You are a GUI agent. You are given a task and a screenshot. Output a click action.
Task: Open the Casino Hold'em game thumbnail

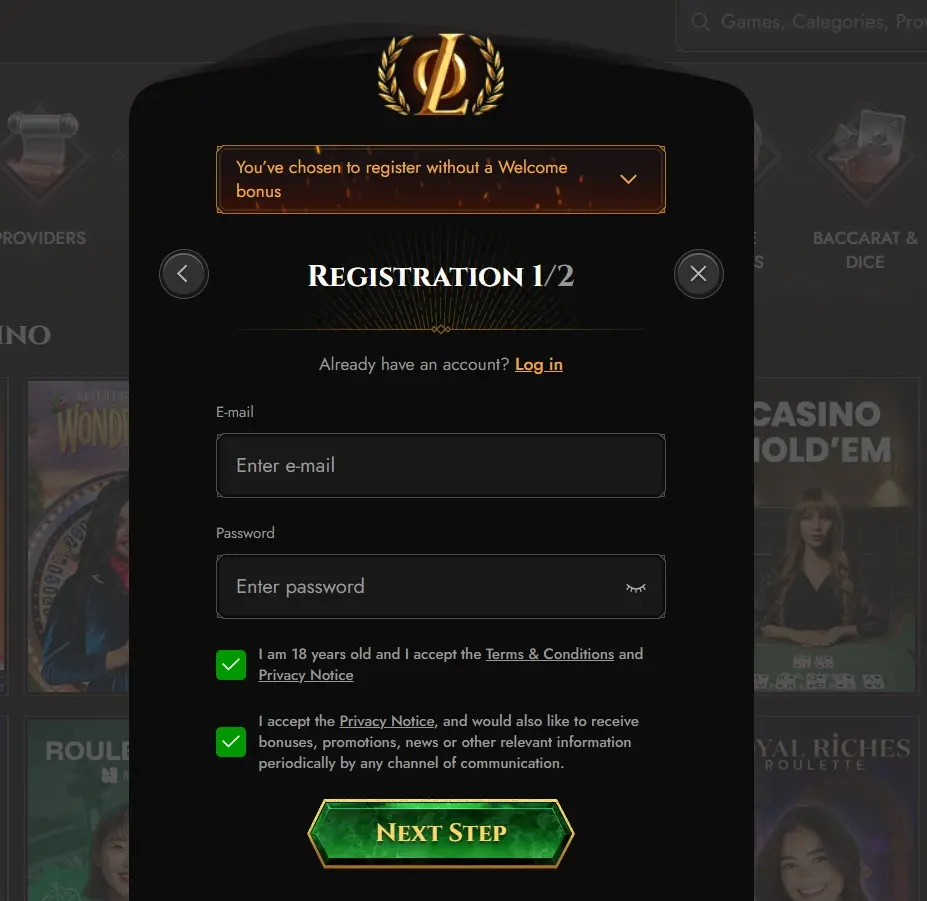(834, 535)
